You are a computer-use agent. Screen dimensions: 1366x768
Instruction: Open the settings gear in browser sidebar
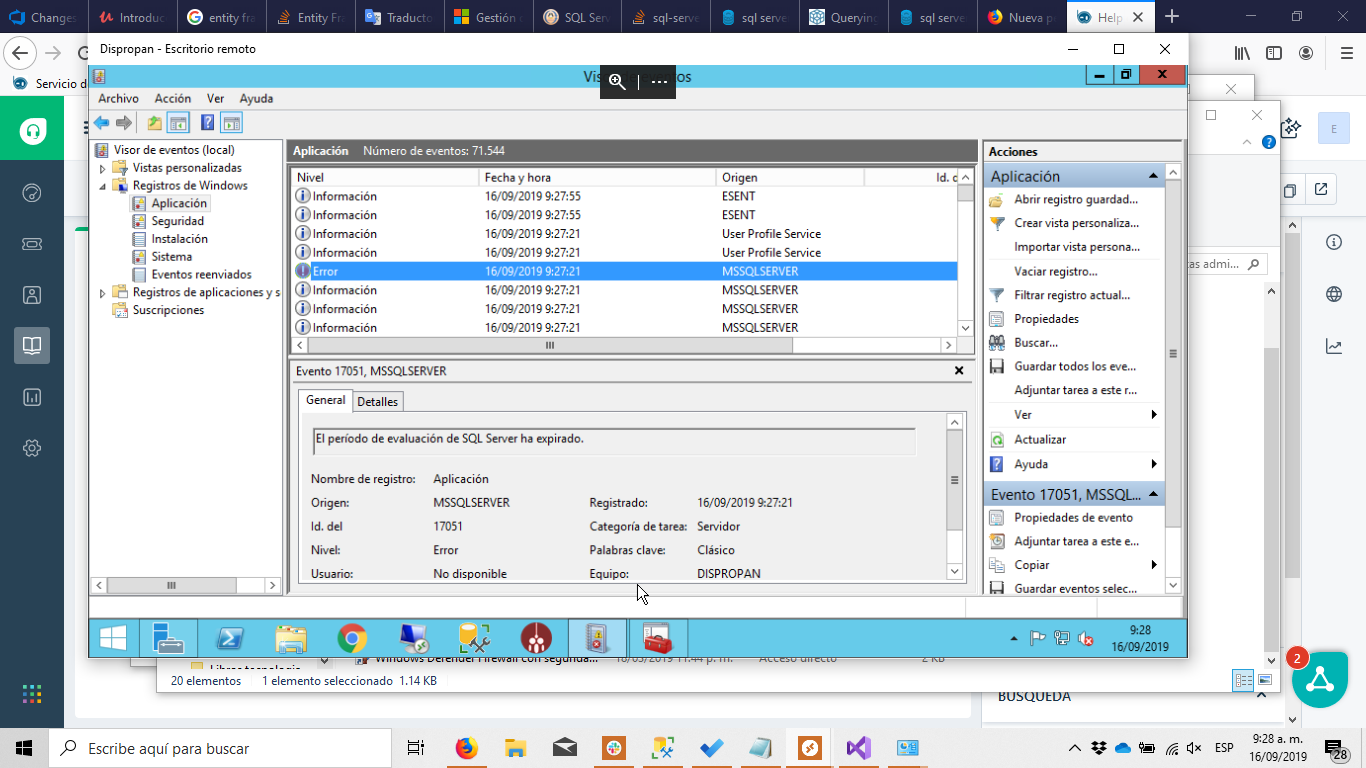[32, 448]
